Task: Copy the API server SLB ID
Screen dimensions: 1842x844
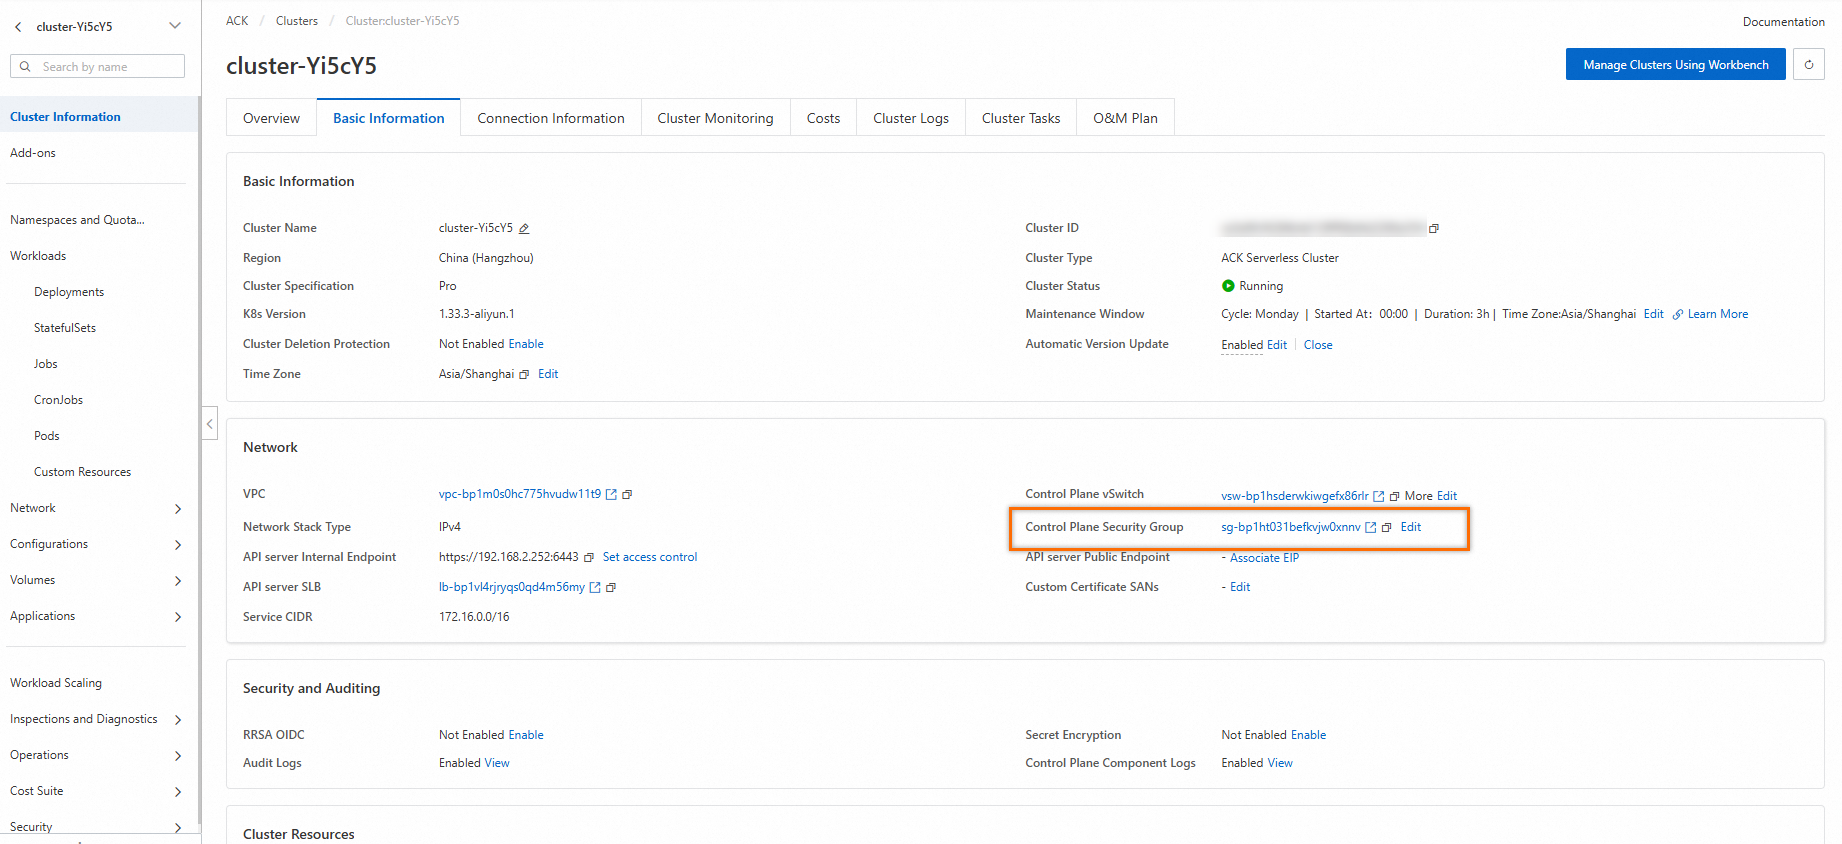Action: pyautogui.click(x=611, y=588)
